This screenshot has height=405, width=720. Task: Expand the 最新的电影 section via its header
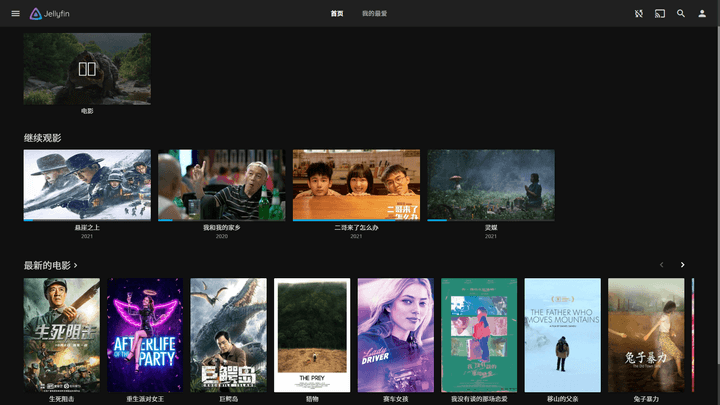[x=51, y=265]
